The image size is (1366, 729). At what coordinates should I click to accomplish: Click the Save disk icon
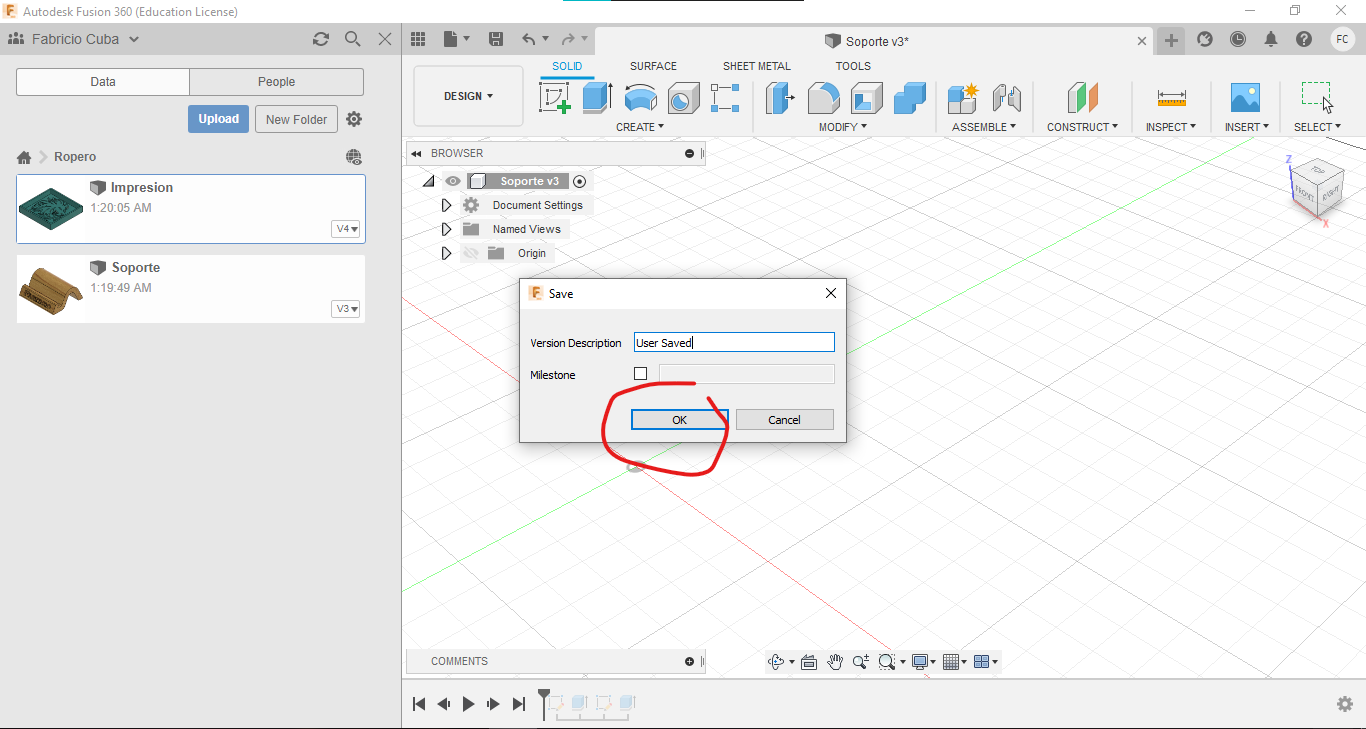(x=496, y=39)
